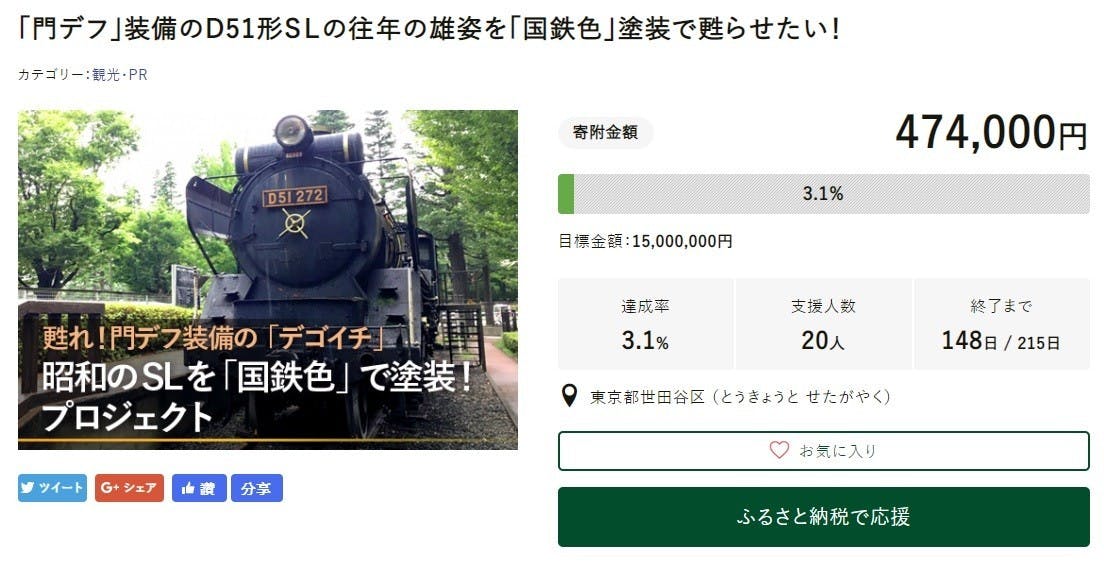The image size is (1104, 562).
Task: Click the 3.1% funding progress bar
Action: point(823,194)
